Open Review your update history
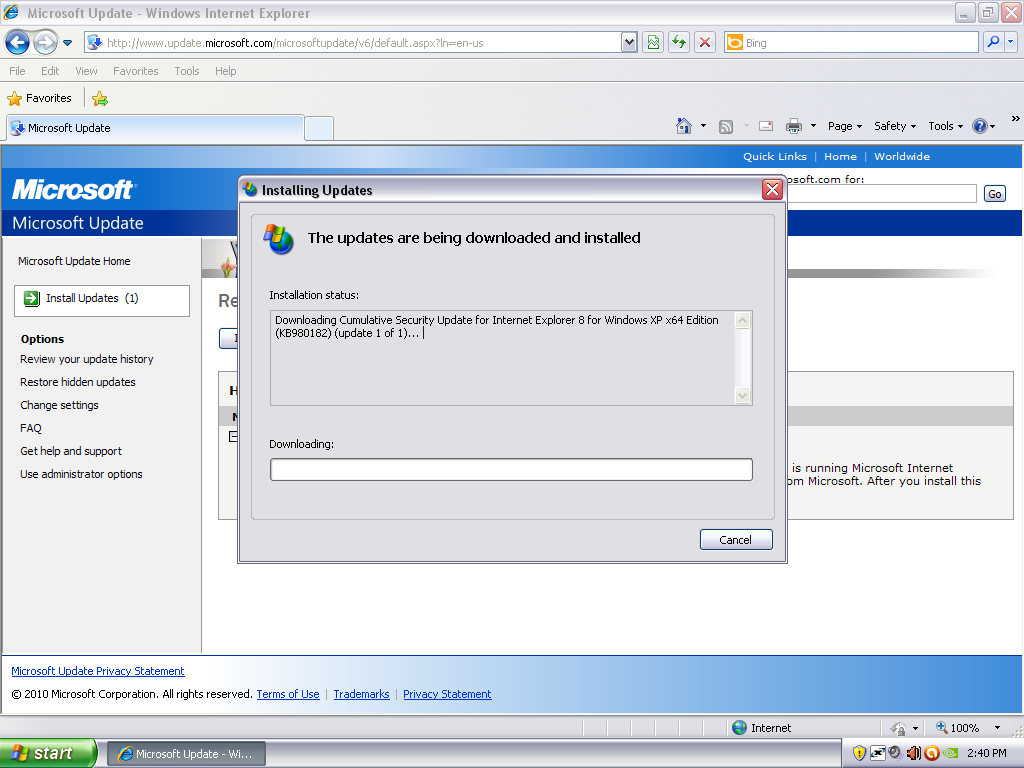Viewport: 1024px width, 768px height. click(87, 359)
